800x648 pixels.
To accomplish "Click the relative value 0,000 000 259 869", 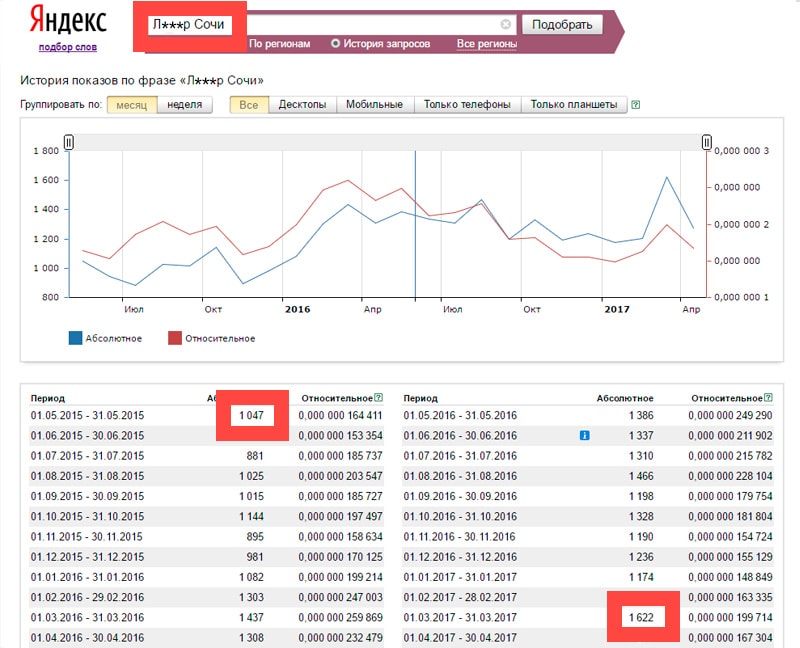I will pyautogui.click(x=340, y=617).
